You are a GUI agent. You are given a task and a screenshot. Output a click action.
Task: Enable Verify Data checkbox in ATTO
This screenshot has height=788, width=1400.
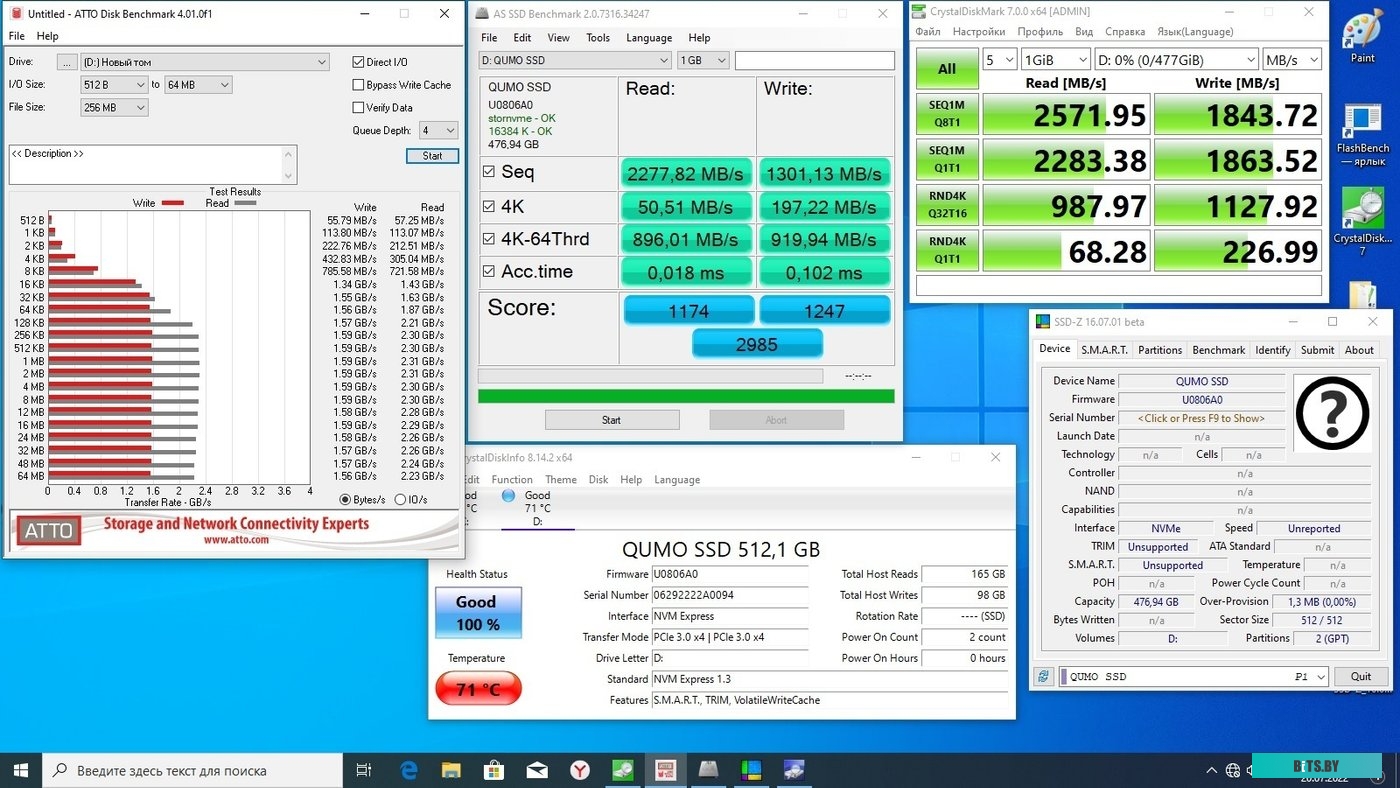tap(358, 108)
